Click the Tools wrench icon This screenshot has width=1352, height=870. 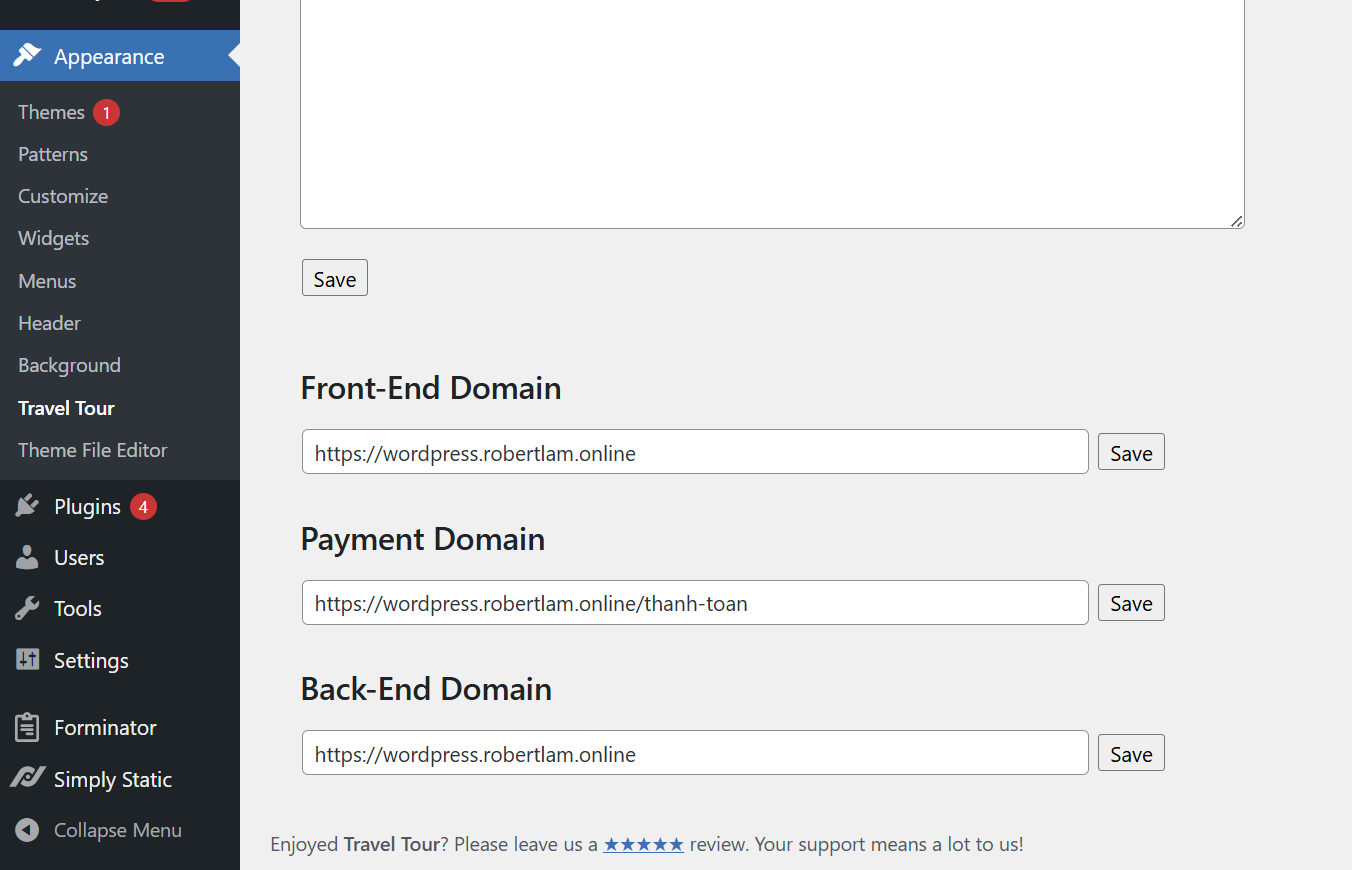pyautogui.click(x=27, y=609)
